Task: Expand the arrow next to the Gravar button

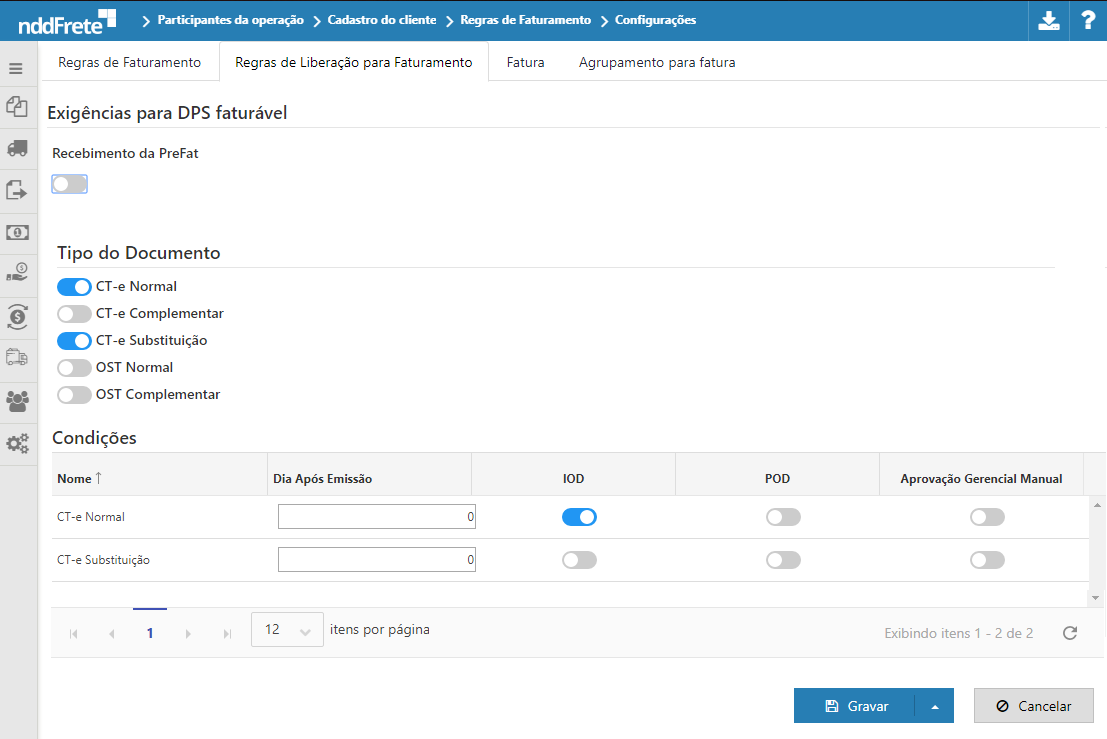Action: 935,706
